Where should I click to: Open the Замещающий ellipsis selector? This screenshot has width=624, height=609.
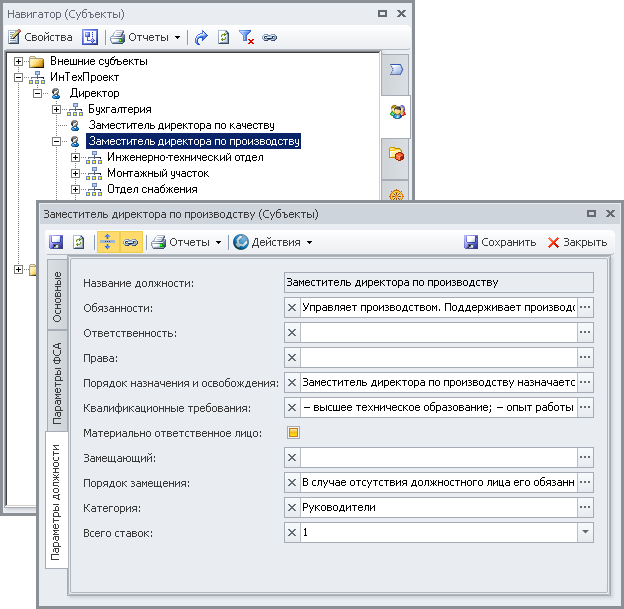coord(585,458)
